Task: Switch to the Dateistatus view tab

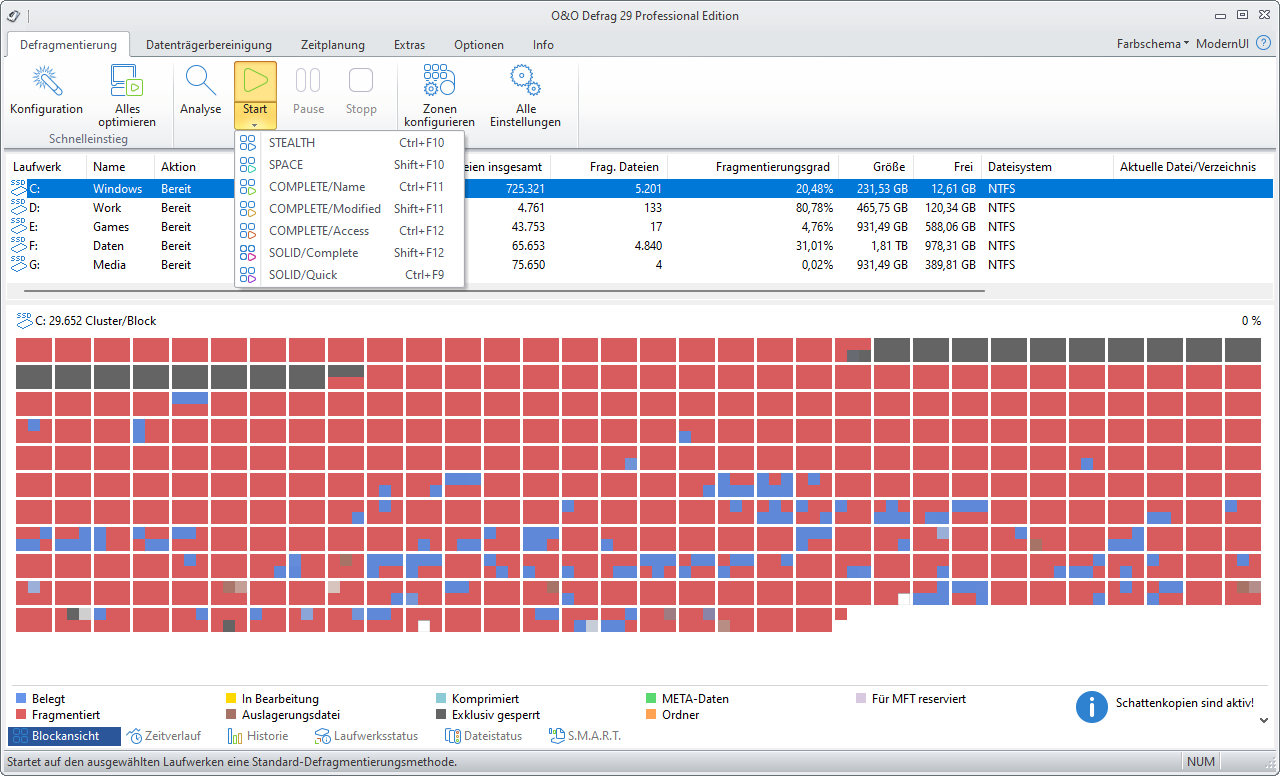Action: [483, 736]
